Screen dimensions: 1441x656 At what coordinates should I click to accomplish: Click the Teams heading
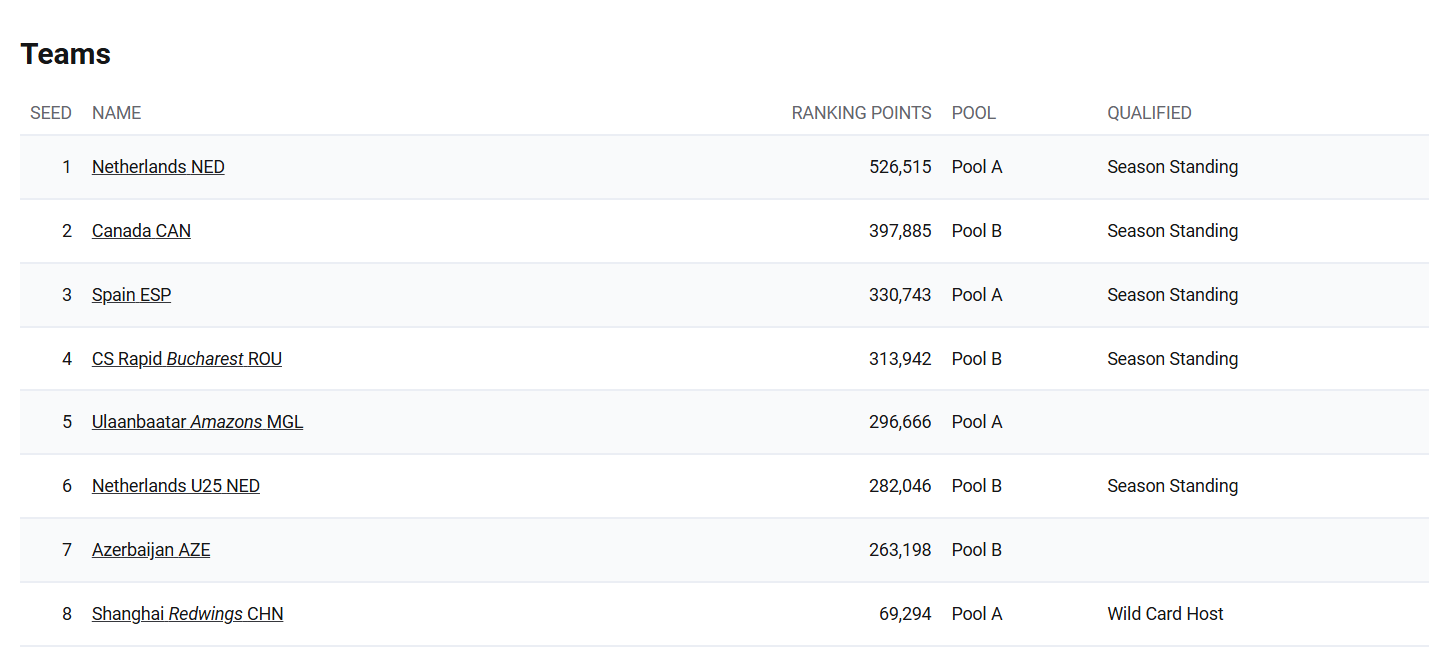tap(65, 54)
